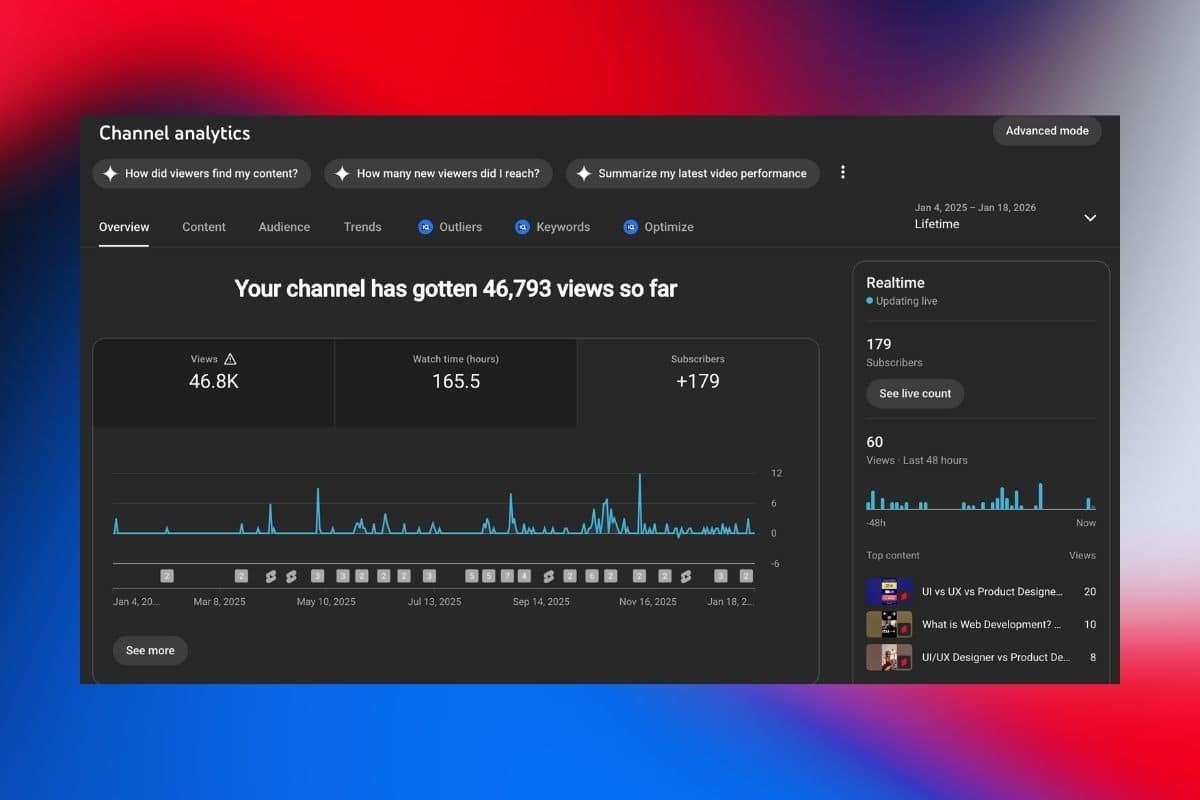Click See more below the chart
Screen dimensions: 1200x800
[150, 650]
